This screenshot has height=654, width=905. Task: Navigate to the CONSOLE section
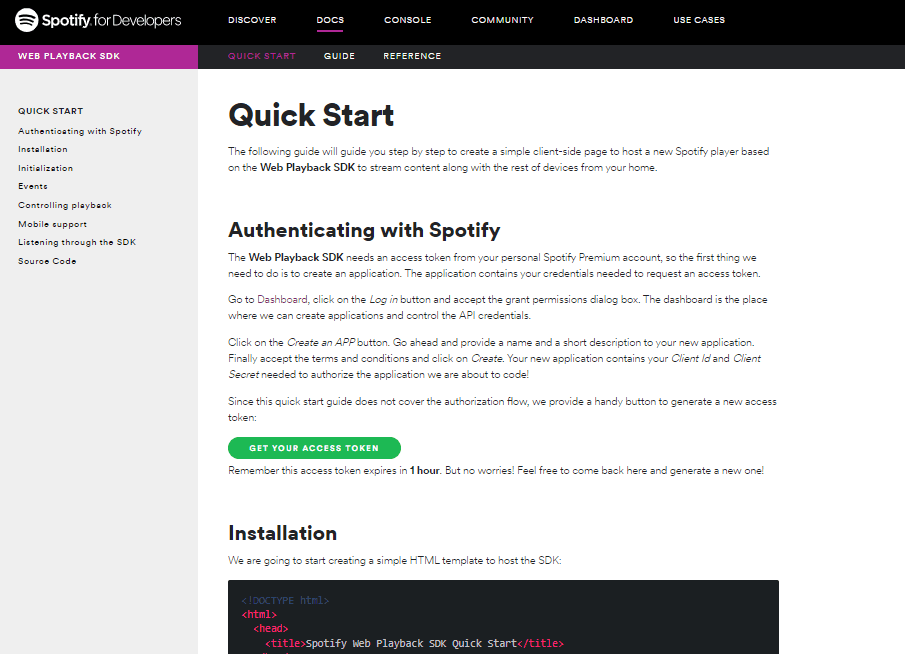407,19
